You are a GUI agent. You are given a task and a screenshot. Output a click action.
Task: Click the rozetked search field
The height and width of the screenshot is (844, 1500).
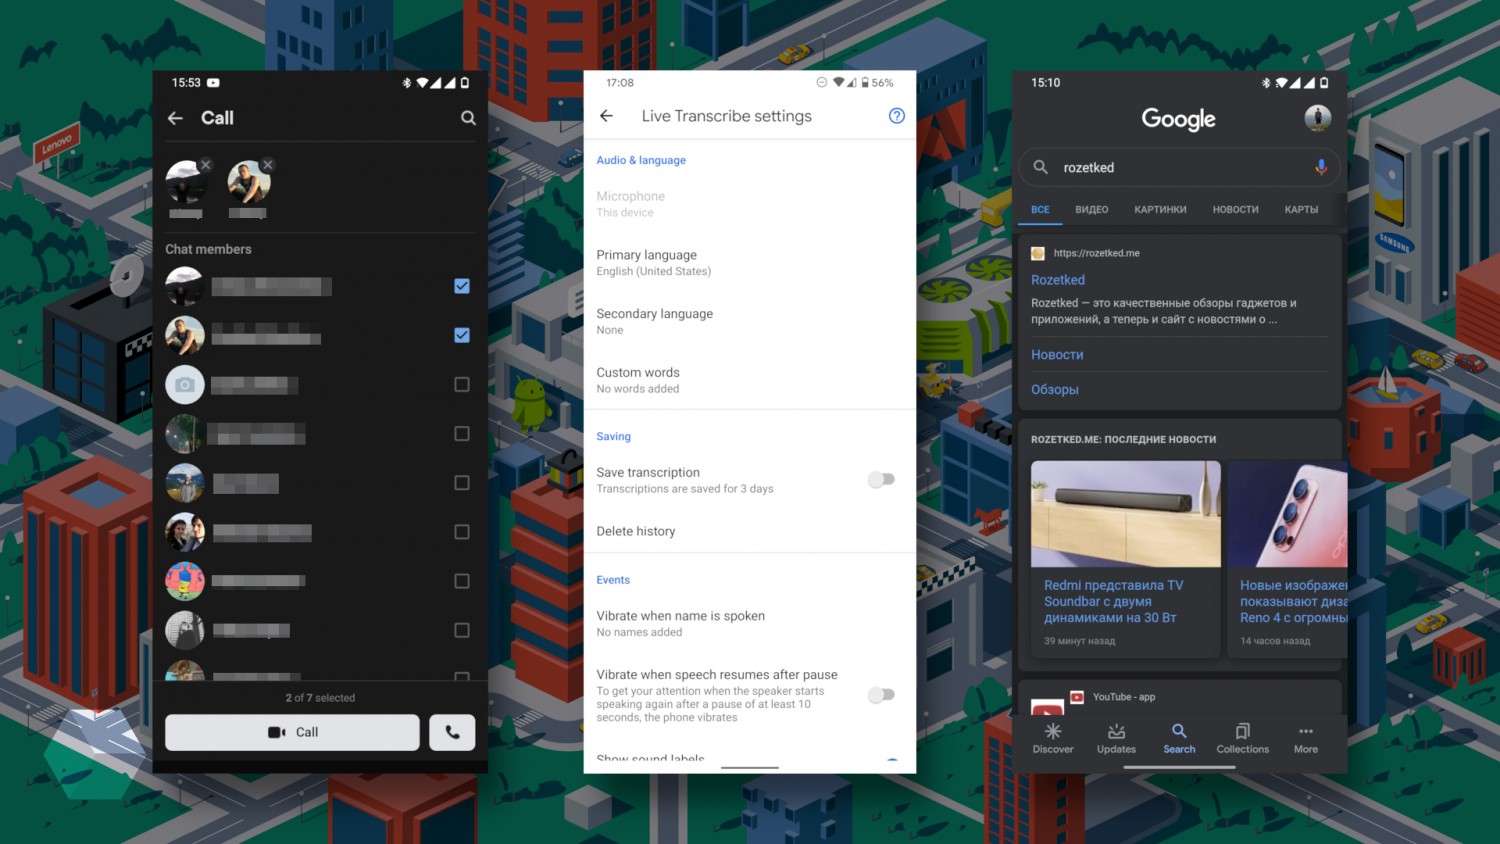click(x=1180, y=167)
